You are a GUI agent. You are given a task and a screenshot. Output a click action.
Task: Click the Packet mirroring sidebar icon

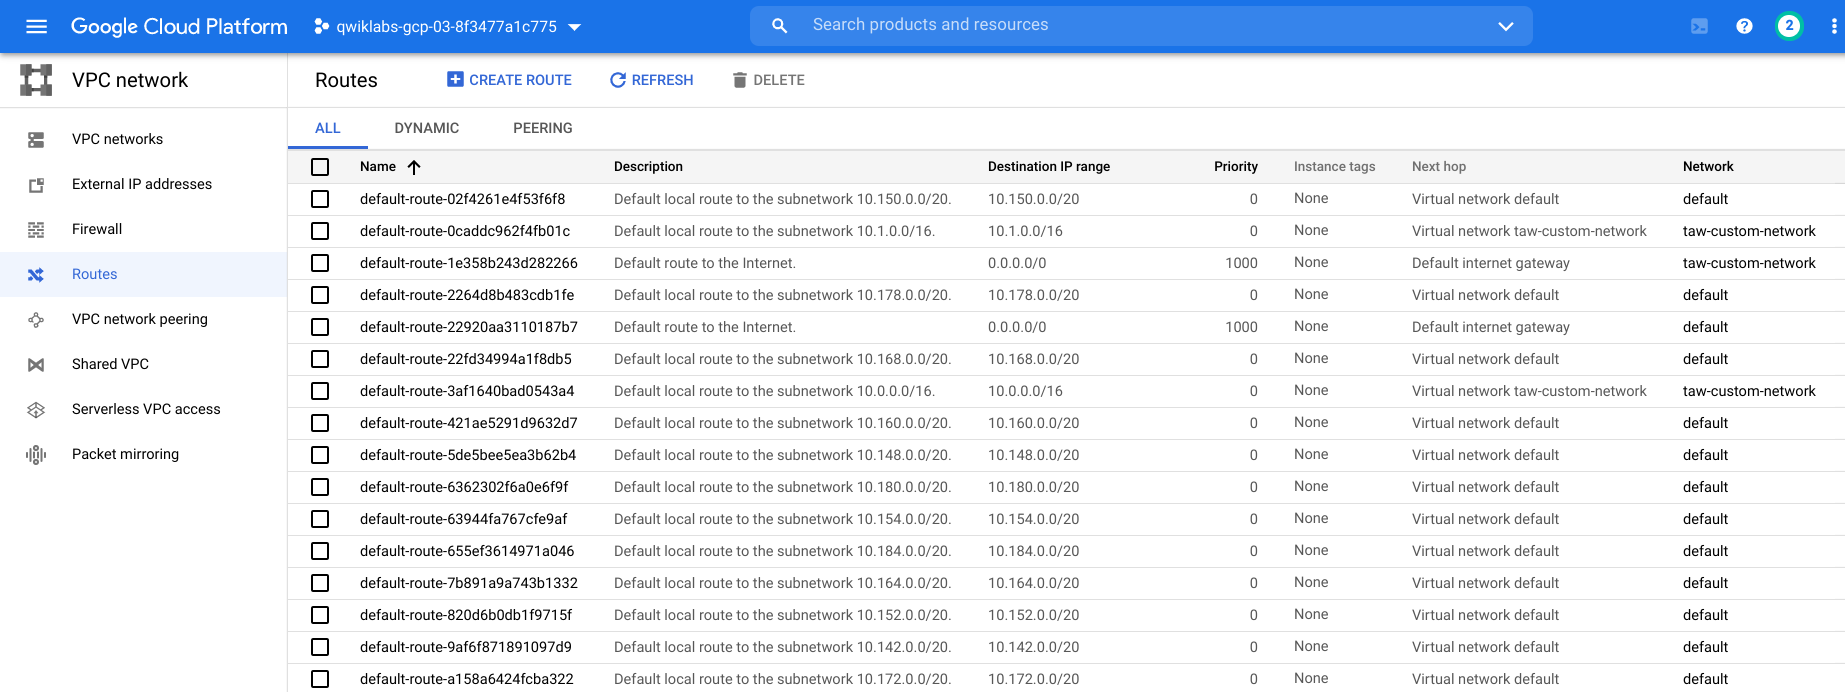coord(36,455)
